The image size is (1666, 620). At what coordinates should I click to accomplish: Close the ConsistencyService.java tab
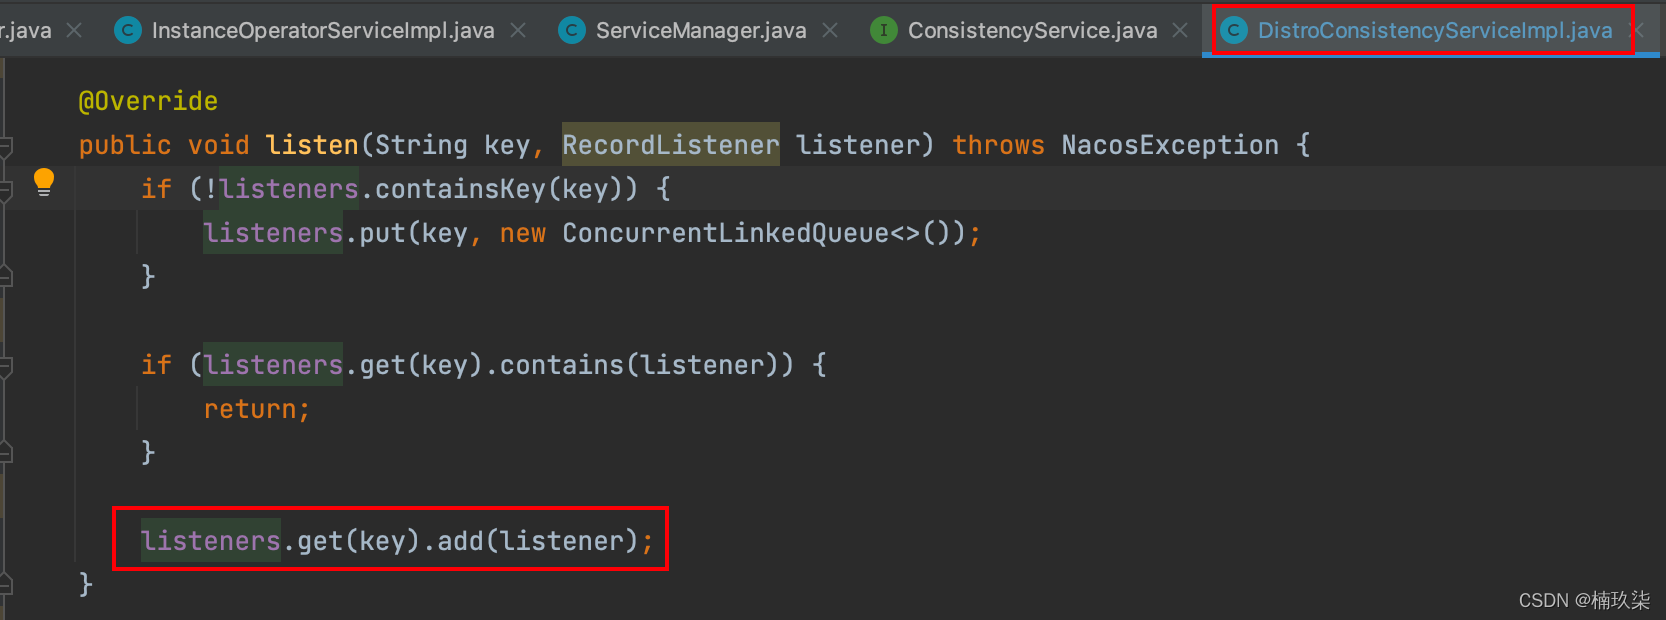(x=1180, y=31)
